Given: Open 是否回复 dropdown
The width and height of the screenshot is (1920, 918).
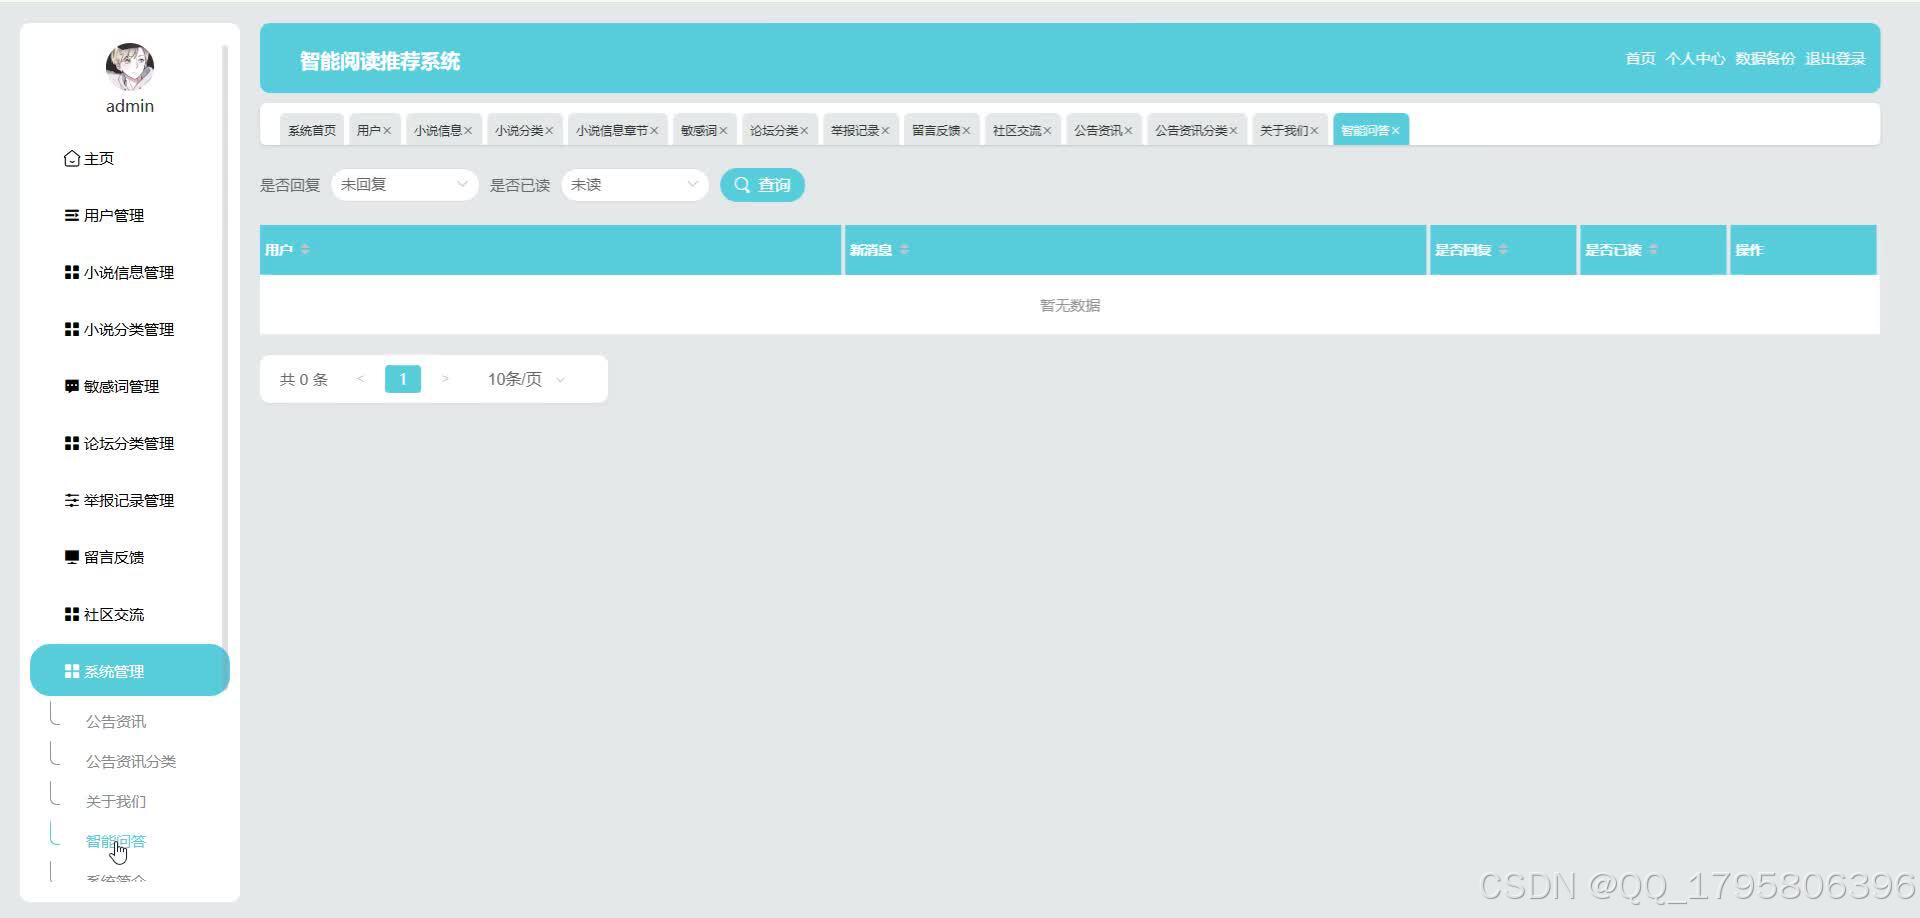Looking at the screenshot, I should click(404, 185).
